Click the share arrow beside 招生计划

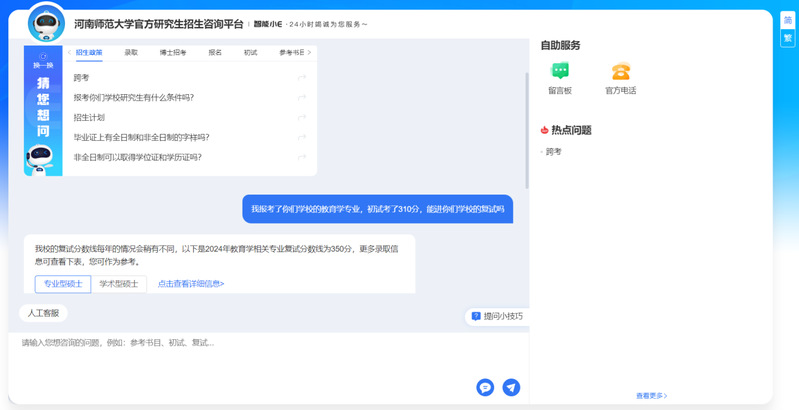point(302,118)
